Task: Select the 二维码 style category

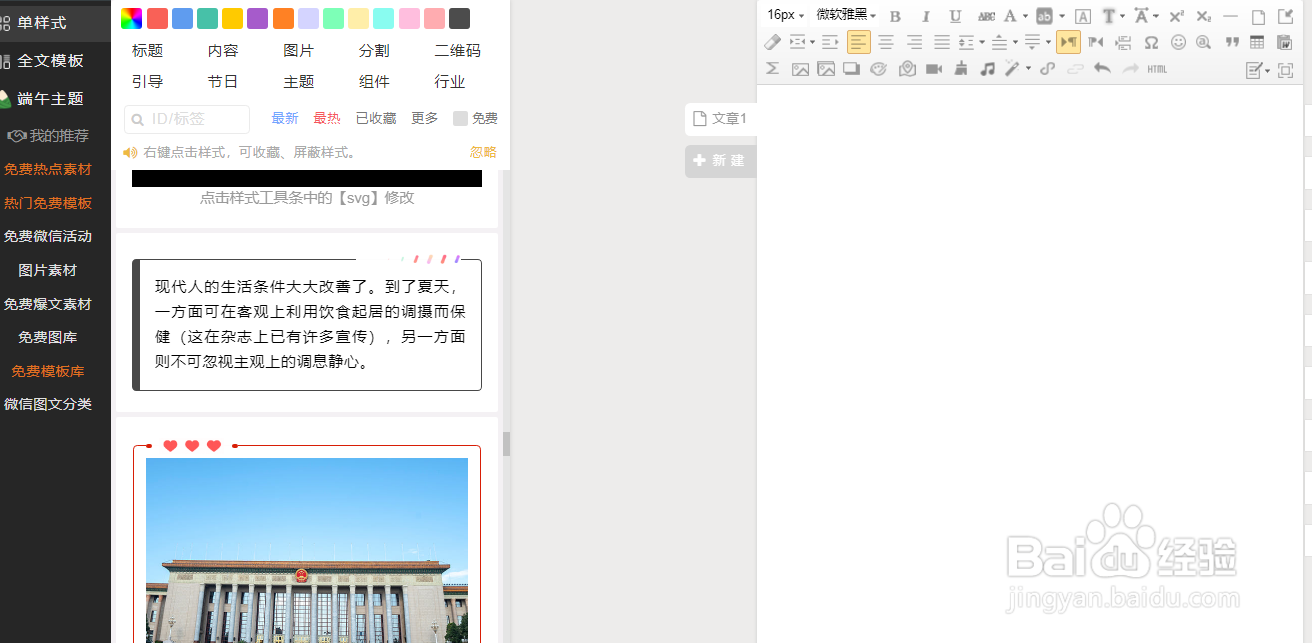Action: [x=457, y=50]
